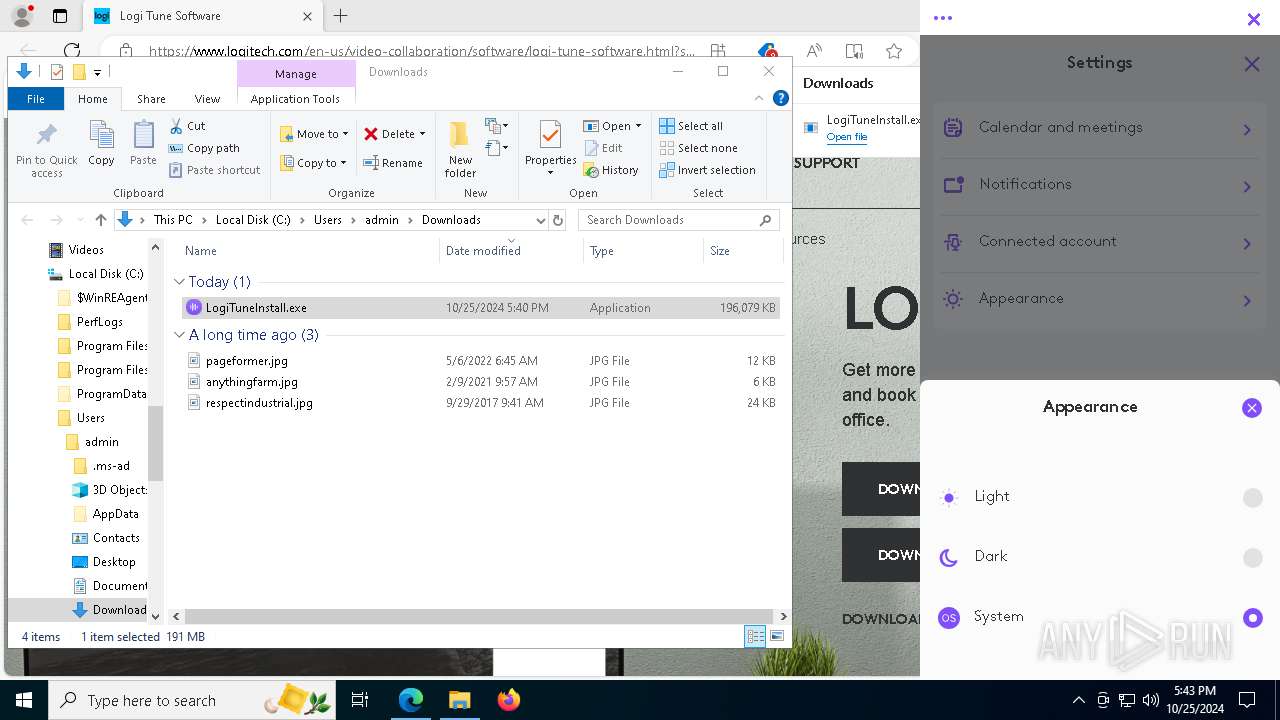Sort by Size column header
The width and height of the screenshot is (1280, 720).
click(742, 251)
